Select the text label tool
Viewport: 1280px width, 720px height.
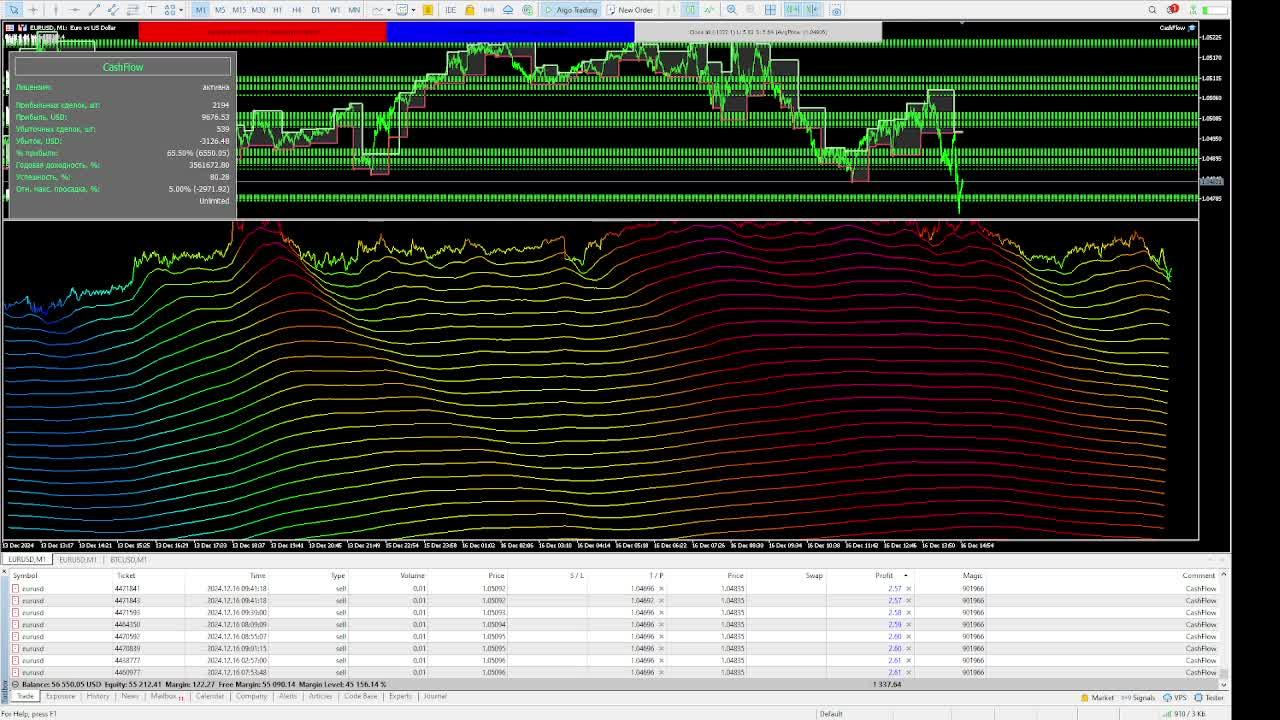pyautogui.click(x=151, y=10)
